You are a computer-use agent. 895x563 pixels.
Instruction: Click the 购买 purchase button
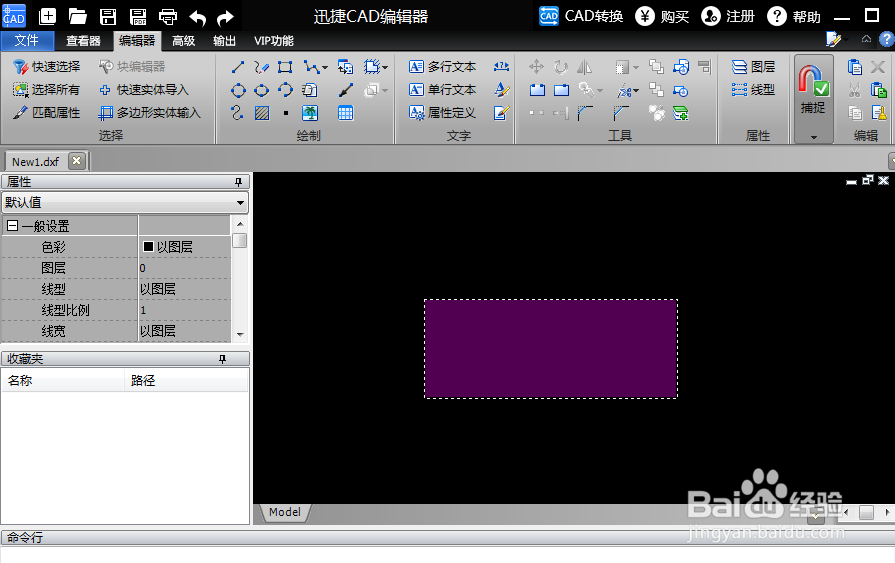click(x=663, y=16)
